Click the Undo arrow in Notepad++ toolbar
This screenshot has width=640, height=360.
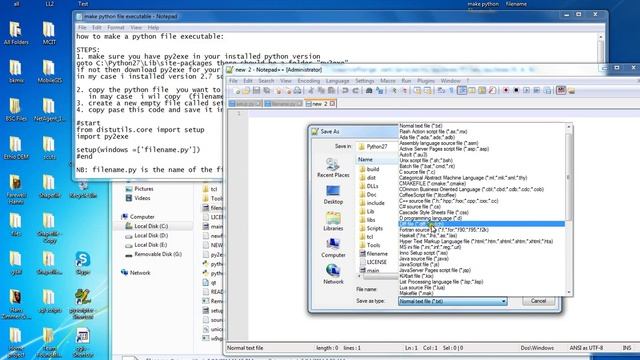[345, 91]
